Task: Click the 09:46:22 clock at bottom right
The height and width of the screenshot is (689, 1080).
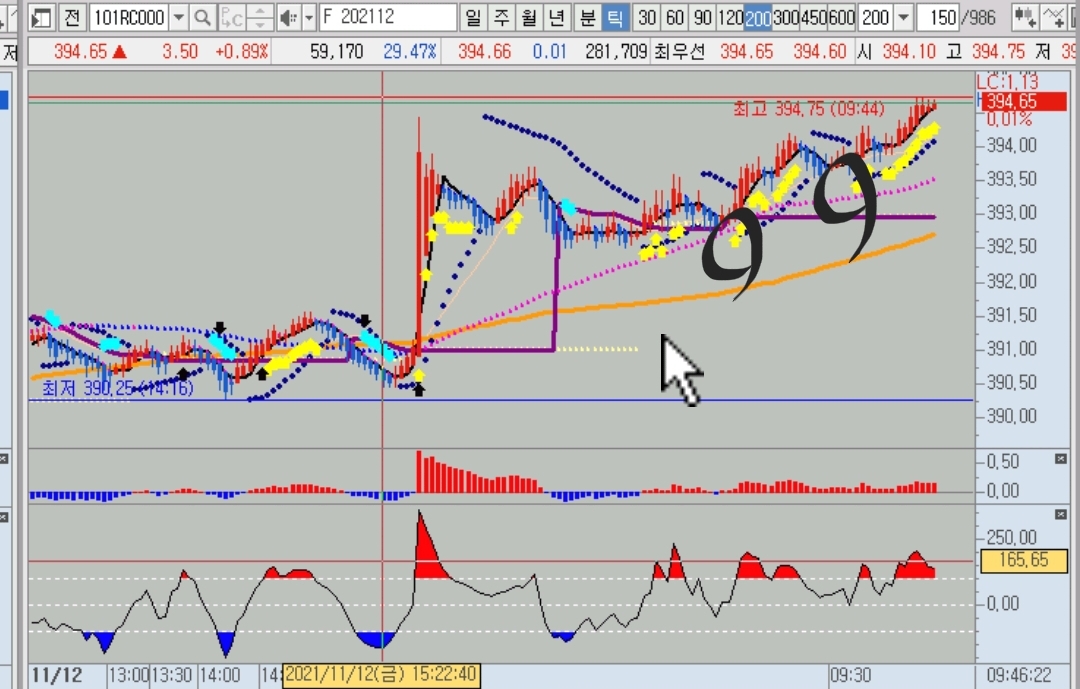Action: click(x=1019, y=675)
